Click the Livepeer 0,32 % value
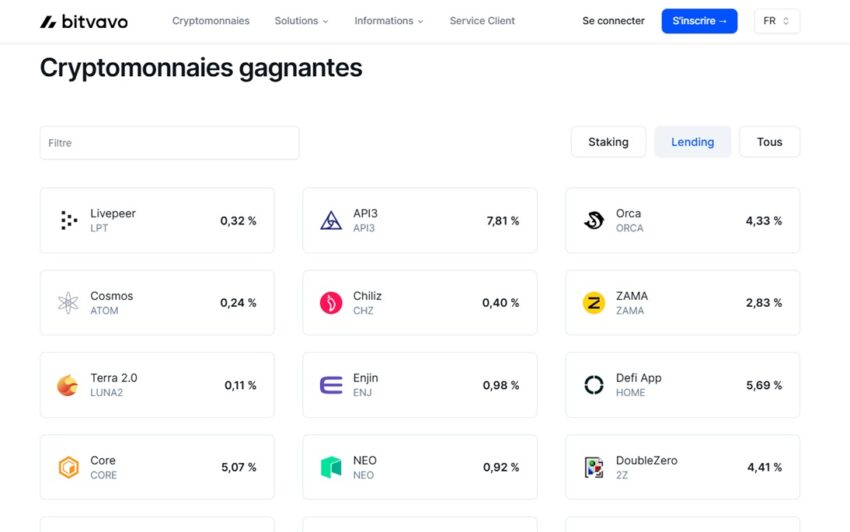 point(238,221)
